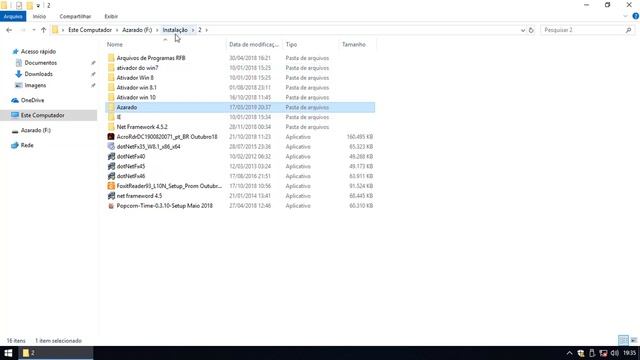Image resolution: width=640 pixels, height=360 pixels.
Task: Select the dotNetFx46 installer icon
Action: [111, 176]
